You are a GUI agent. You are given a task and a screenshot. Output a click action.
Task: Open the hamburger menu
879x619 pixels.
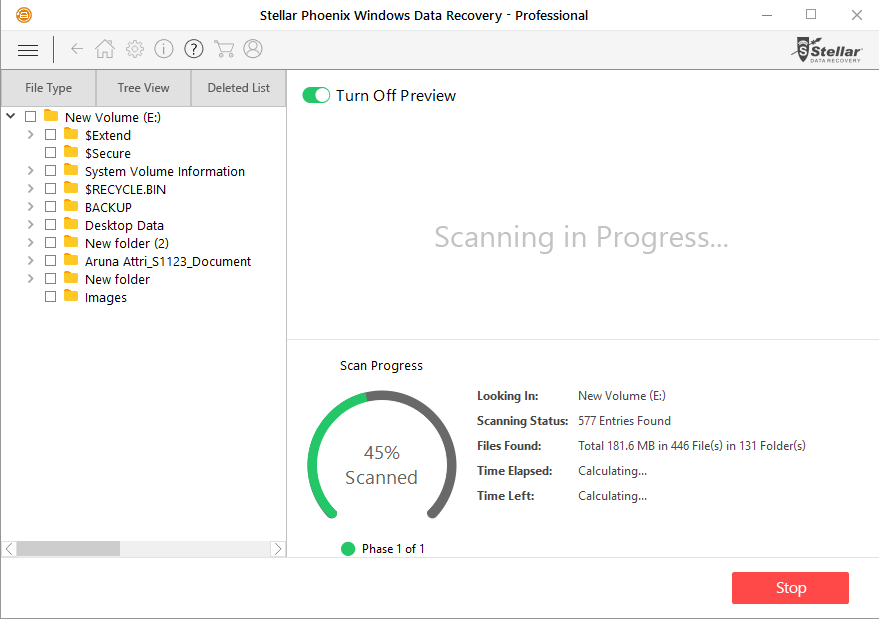[x=28, y=50]
